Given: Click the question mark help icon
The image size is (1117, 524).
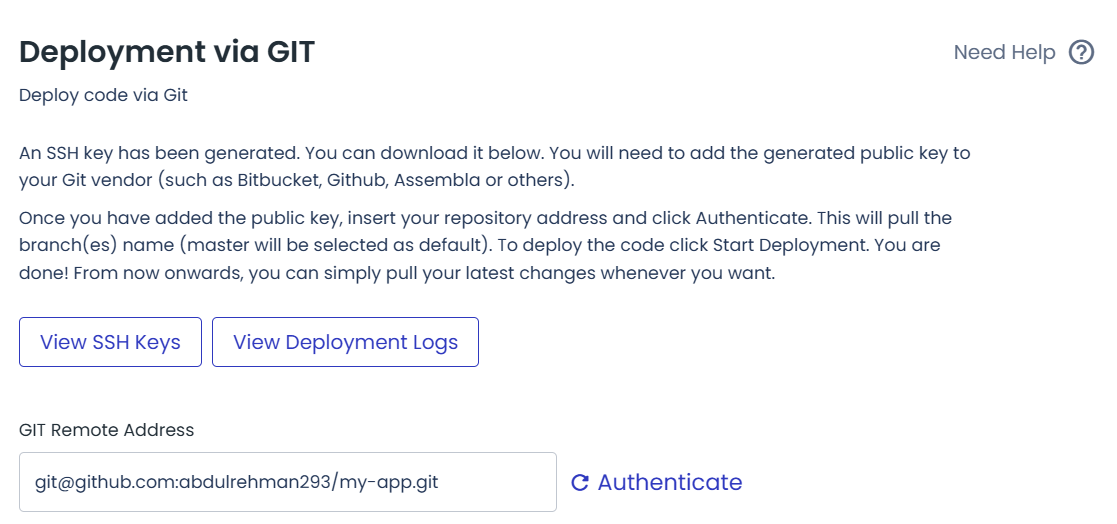Looking at the screenshot, I should (x=1081, y=53).
